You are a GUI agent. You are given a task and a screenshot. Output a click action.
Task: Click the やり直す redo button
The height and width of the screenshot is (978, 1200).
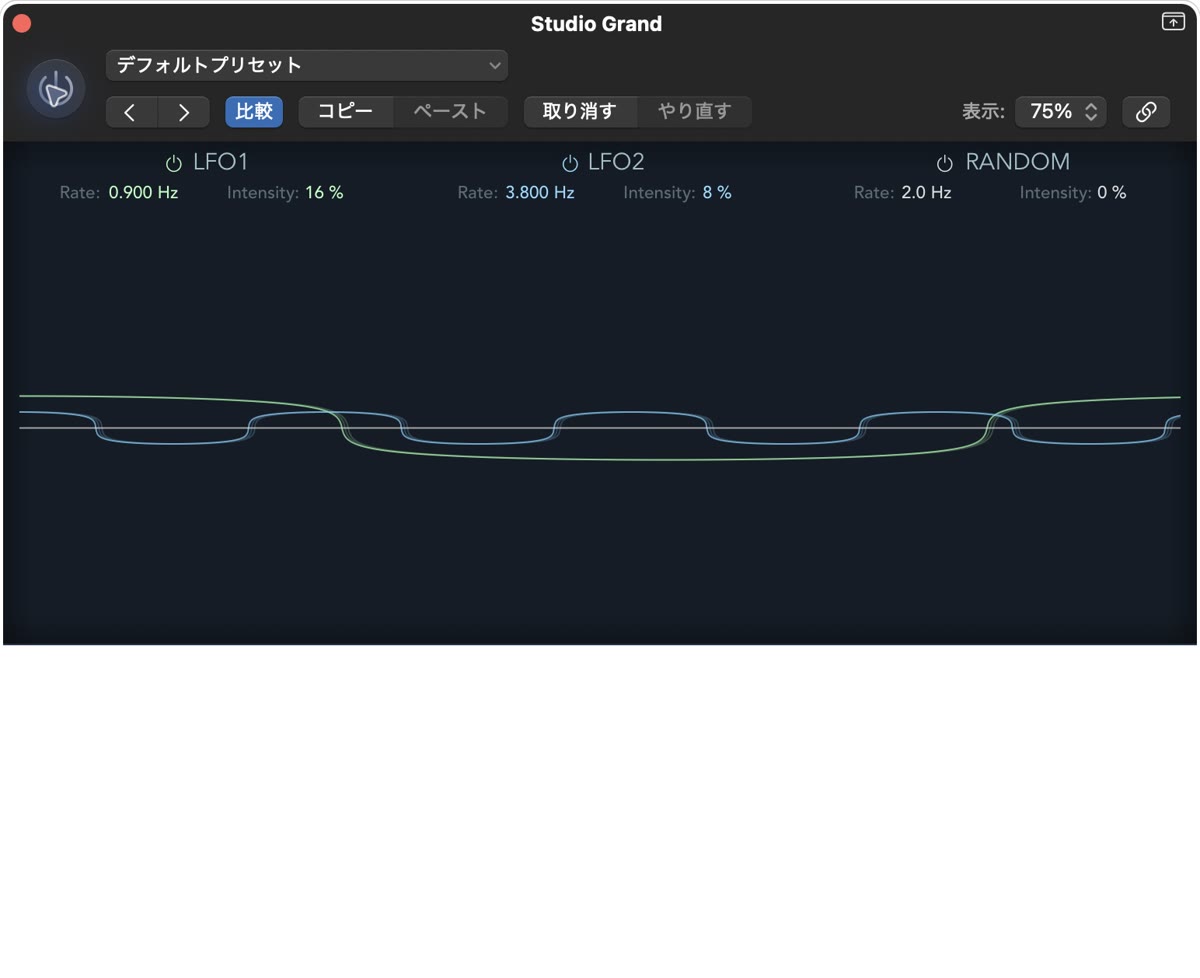[694, 111]
